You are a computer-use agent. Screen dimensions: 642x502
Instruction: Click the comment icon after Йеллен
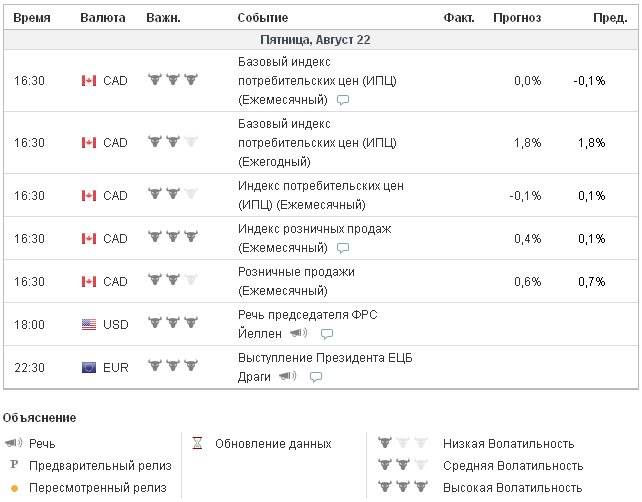pos(326,334)
